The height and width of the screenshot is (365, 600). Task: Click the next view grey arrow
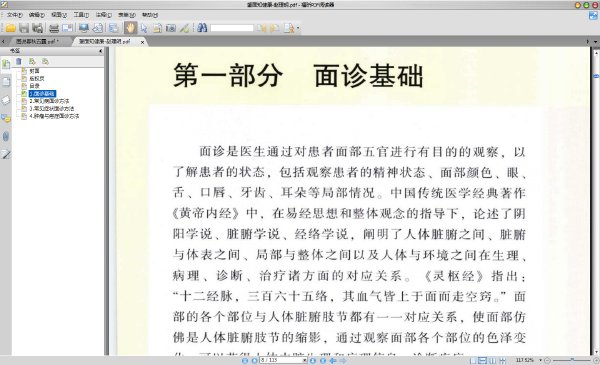tap(343, 360)
